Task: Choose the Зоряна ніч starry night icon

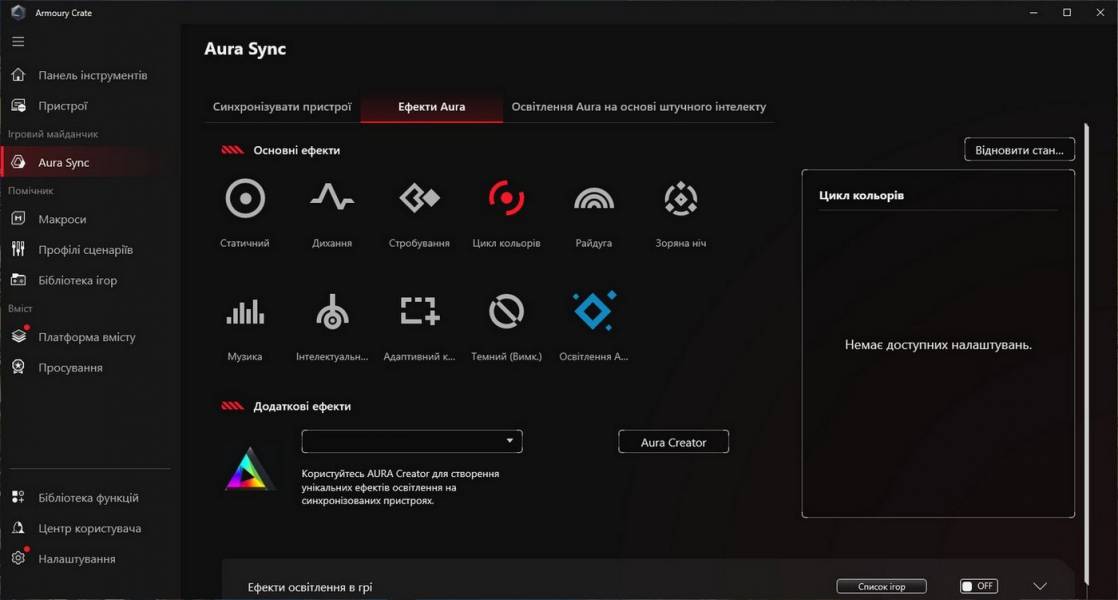Action: tap(681, 198)
